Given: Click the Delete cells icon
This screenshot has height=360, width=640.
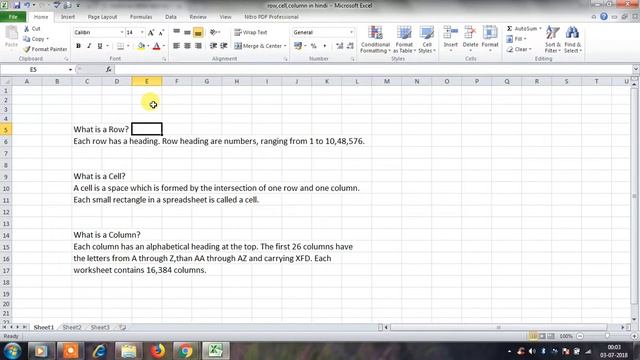Looking at the screenshot, I should coord(470,33).
